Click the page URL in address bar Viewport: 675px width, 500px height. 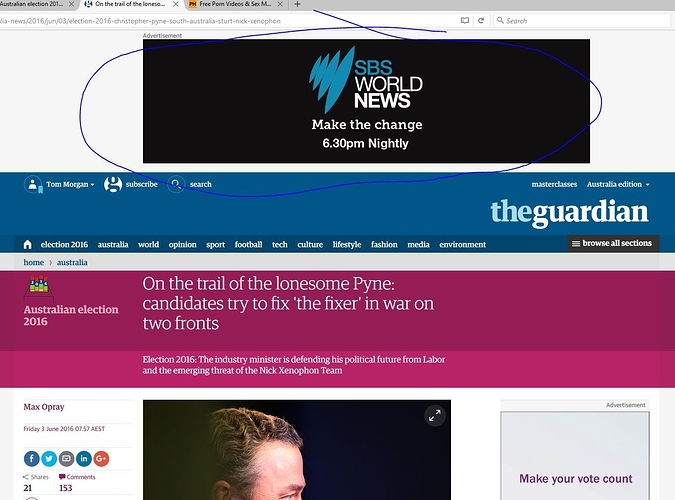tap(140, 21)
